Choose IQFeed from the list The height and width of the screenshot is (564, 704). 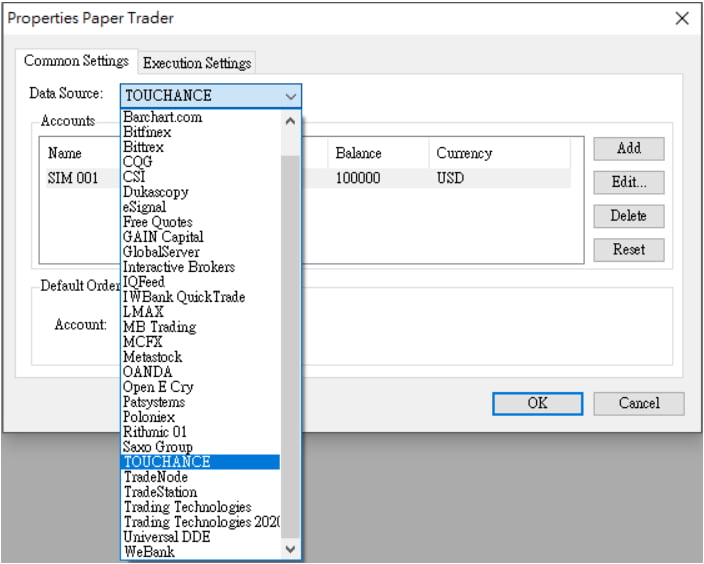click(201, 282)
